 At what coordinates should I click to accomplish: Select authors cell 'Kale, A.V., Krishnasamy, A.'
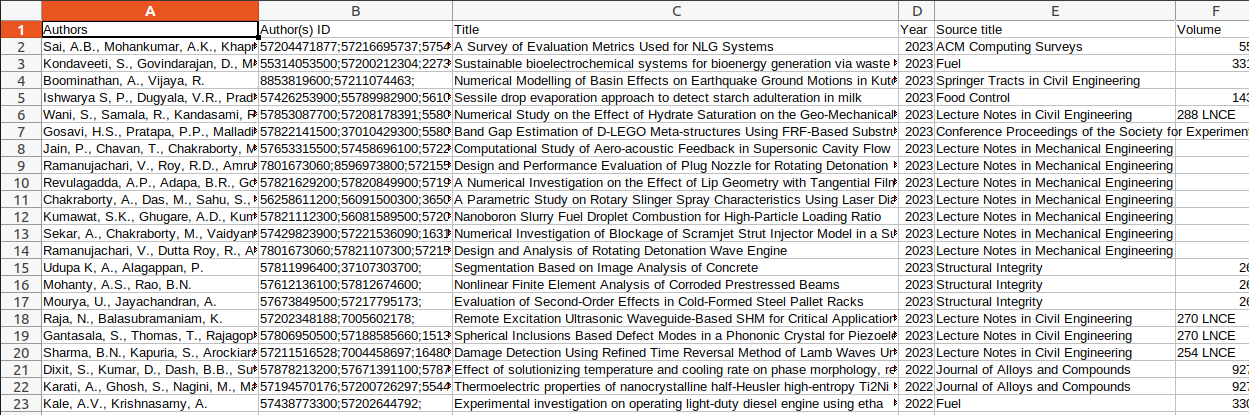pos(150,404)
